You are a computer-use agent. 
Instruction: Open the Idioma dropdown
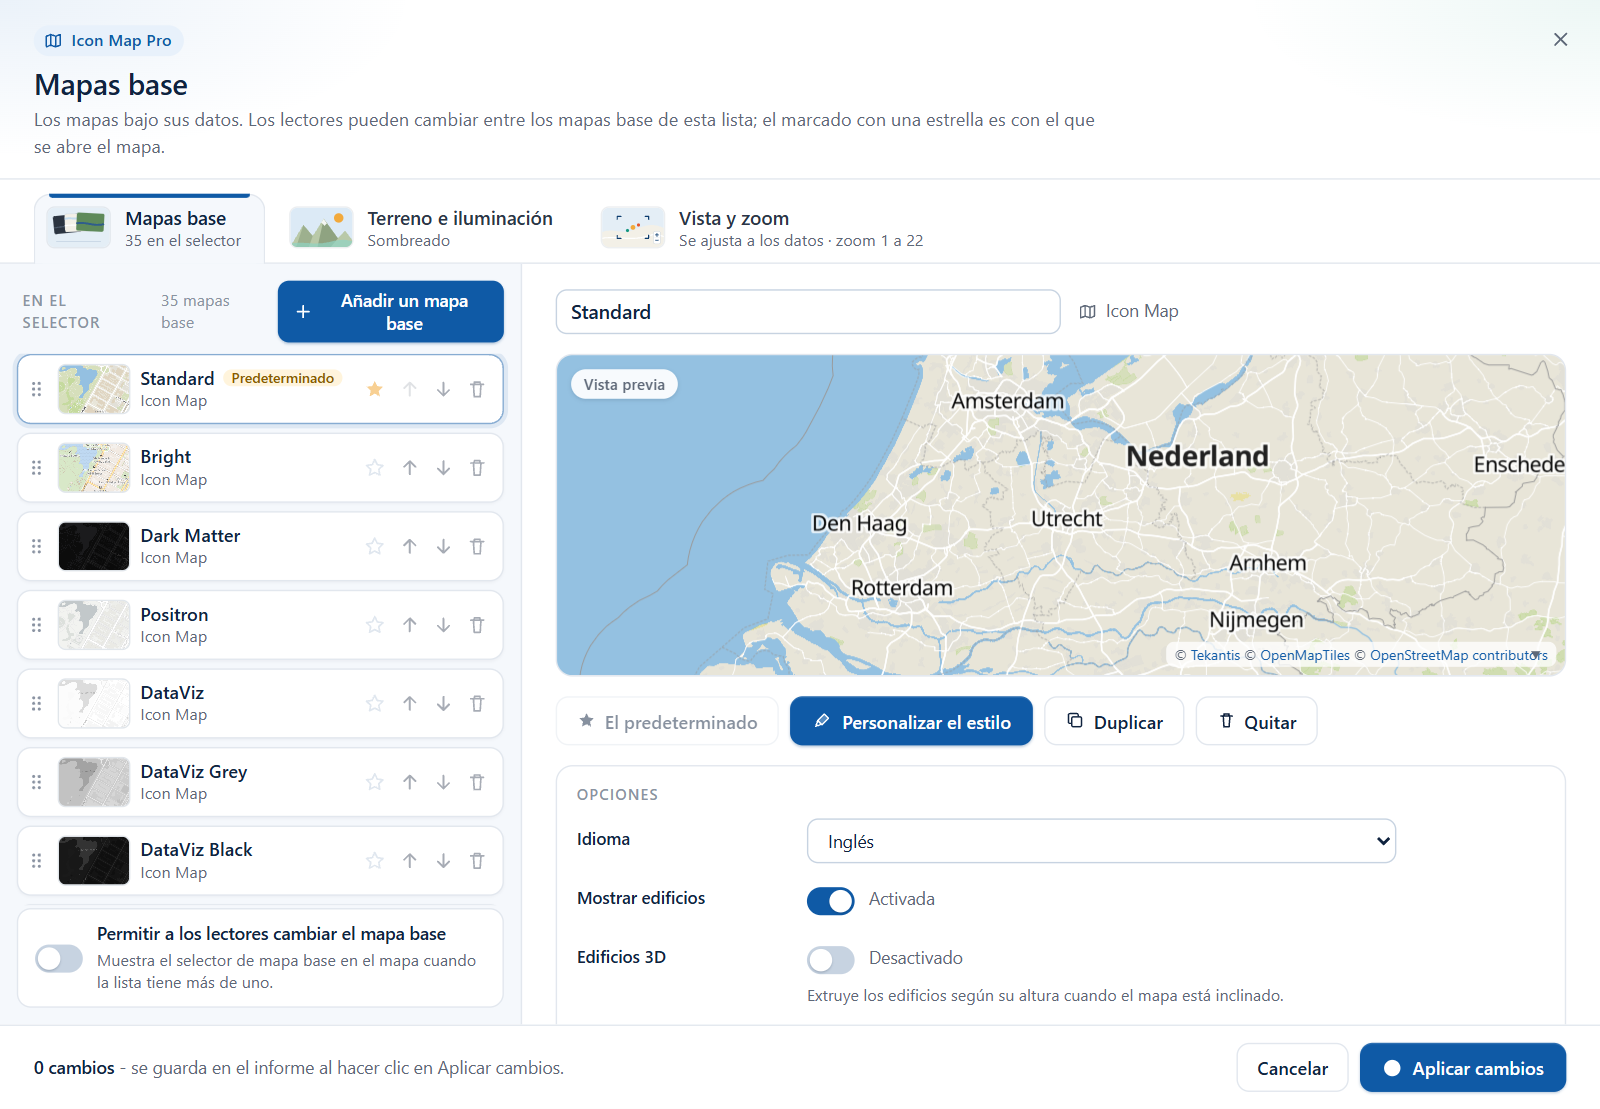[x=1101, y=841]
